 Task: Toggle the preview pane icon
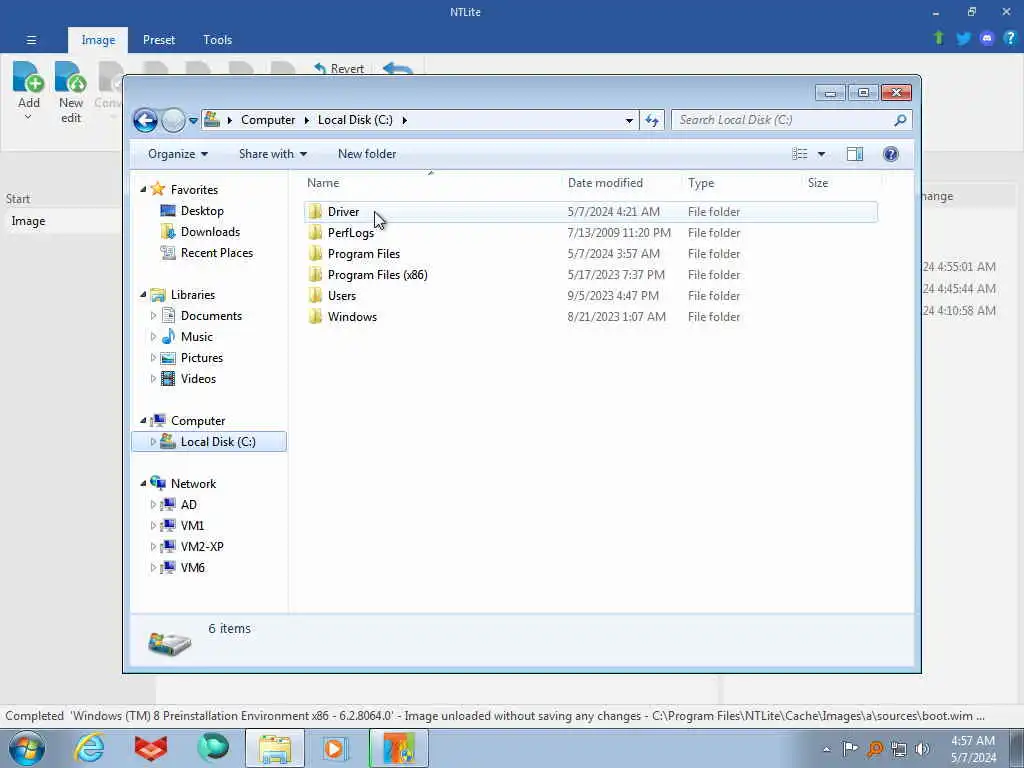(x=855, y=154)
